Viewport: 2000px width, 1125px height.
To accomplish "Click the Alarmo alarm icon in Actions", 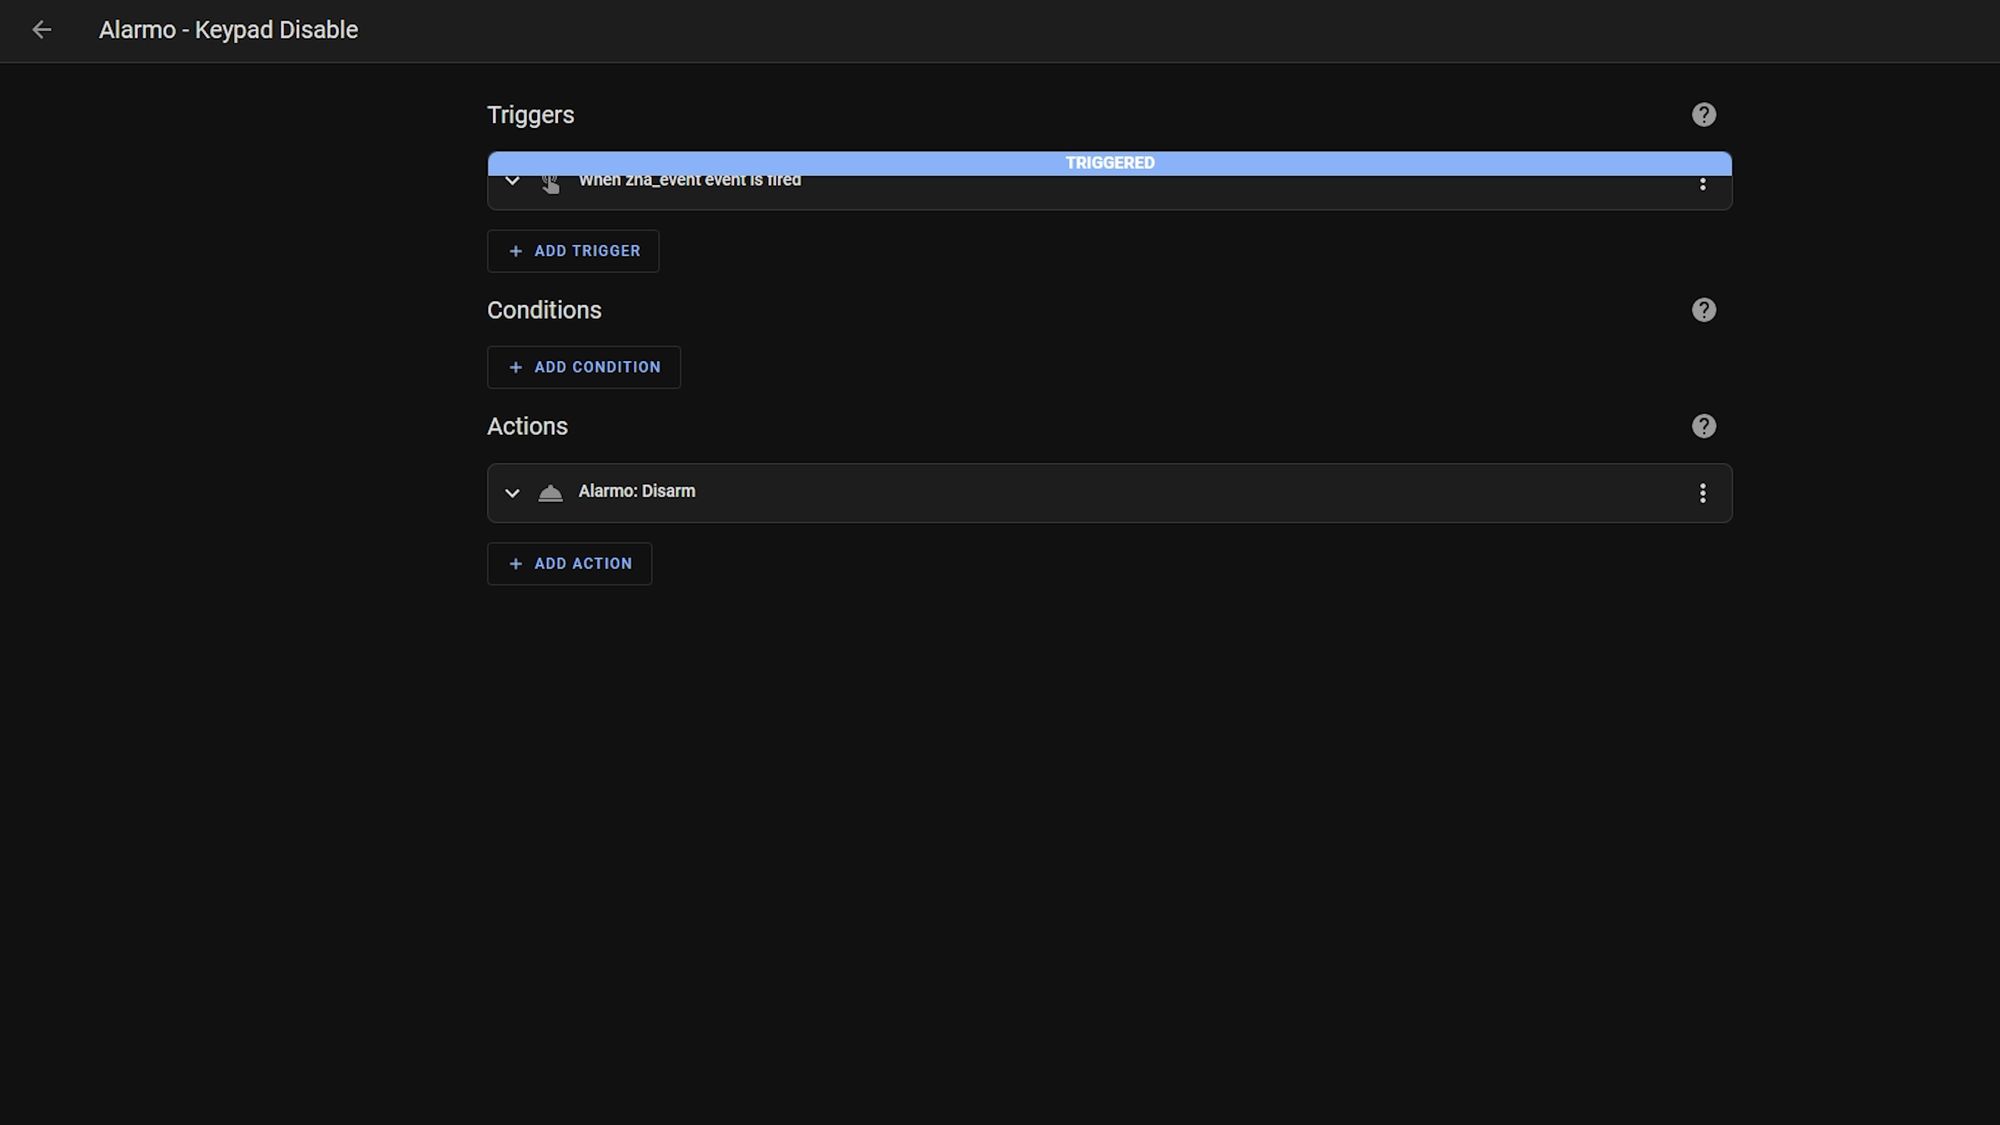I will point(549,492).
